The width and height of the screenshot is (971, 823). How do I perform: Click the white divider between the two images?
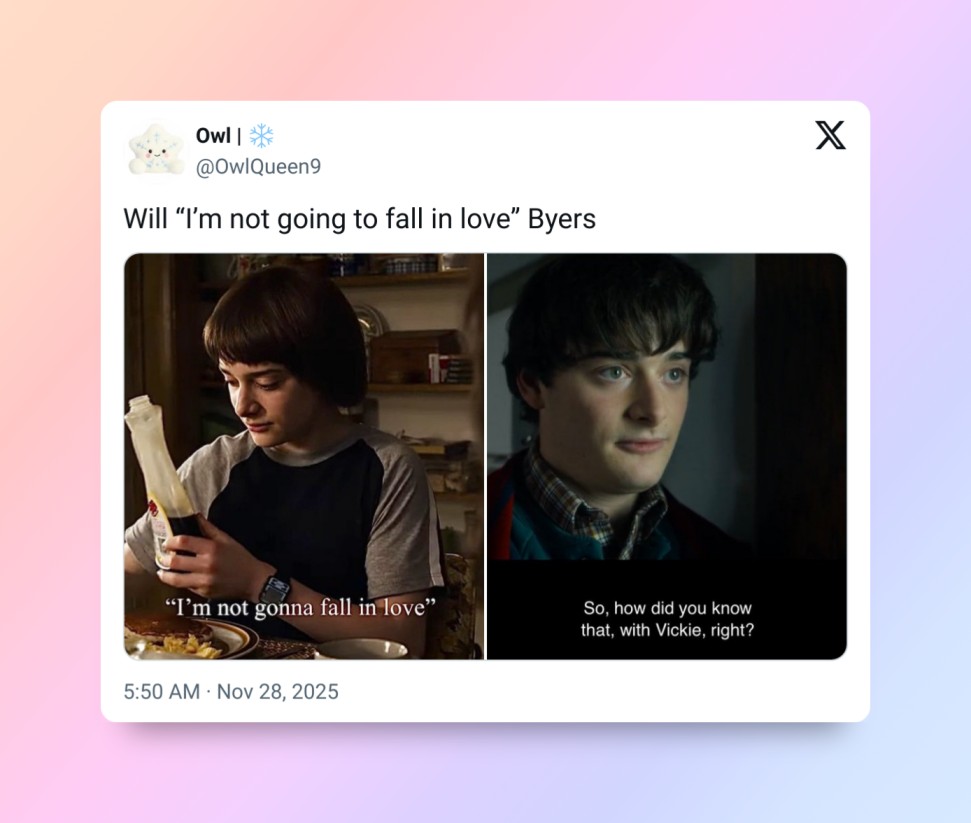pyautogui.click(x=486, y=456)
